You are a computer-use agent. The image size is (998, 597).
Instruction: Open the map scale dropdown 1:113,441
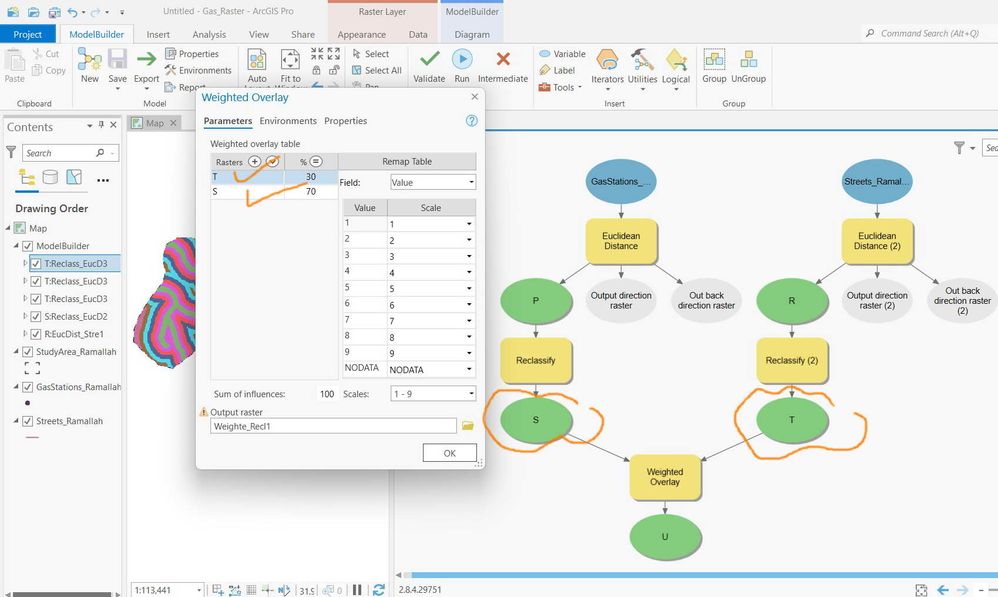(199, 590)
